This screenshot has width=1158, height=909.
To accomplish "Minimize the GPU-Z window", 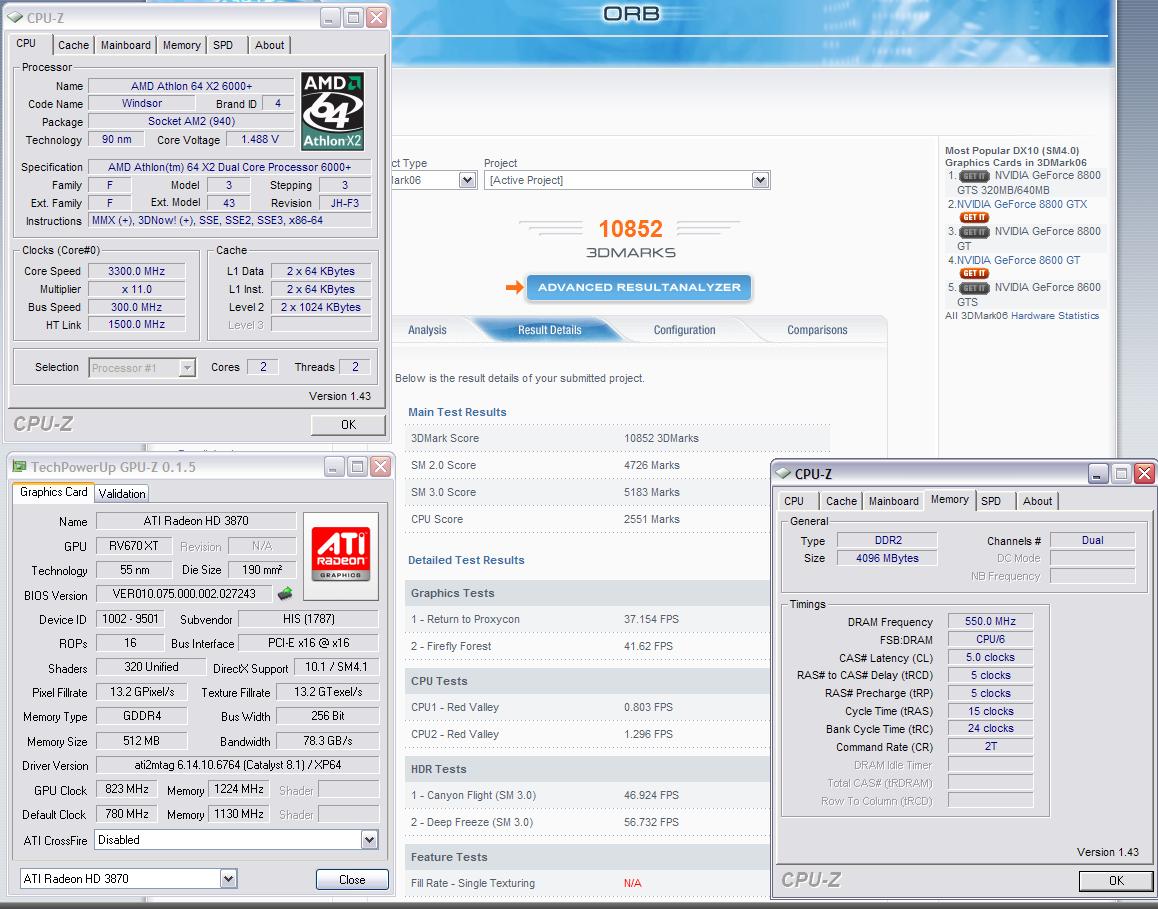I will coord(334,467).
